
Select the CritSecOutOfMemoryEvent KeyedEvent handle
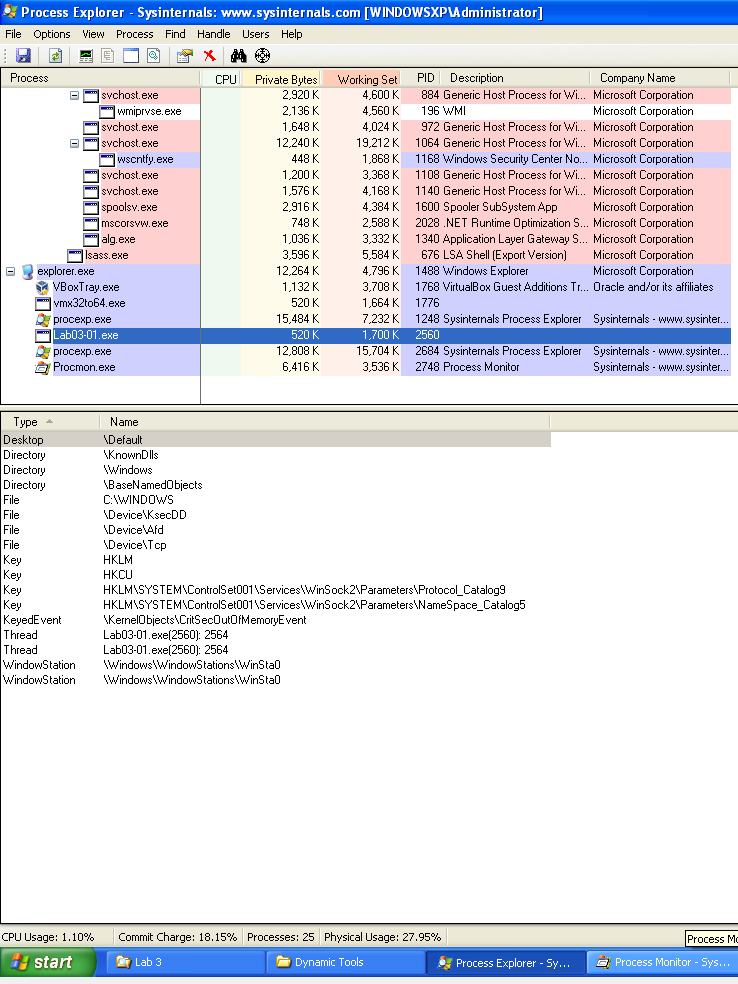(x=275, y=620)
